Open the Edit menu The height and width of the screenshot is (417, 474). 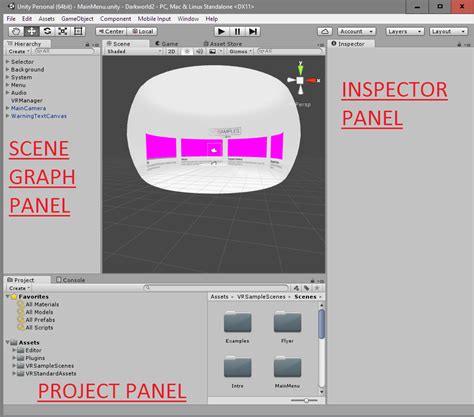click(x=27, y=19)
